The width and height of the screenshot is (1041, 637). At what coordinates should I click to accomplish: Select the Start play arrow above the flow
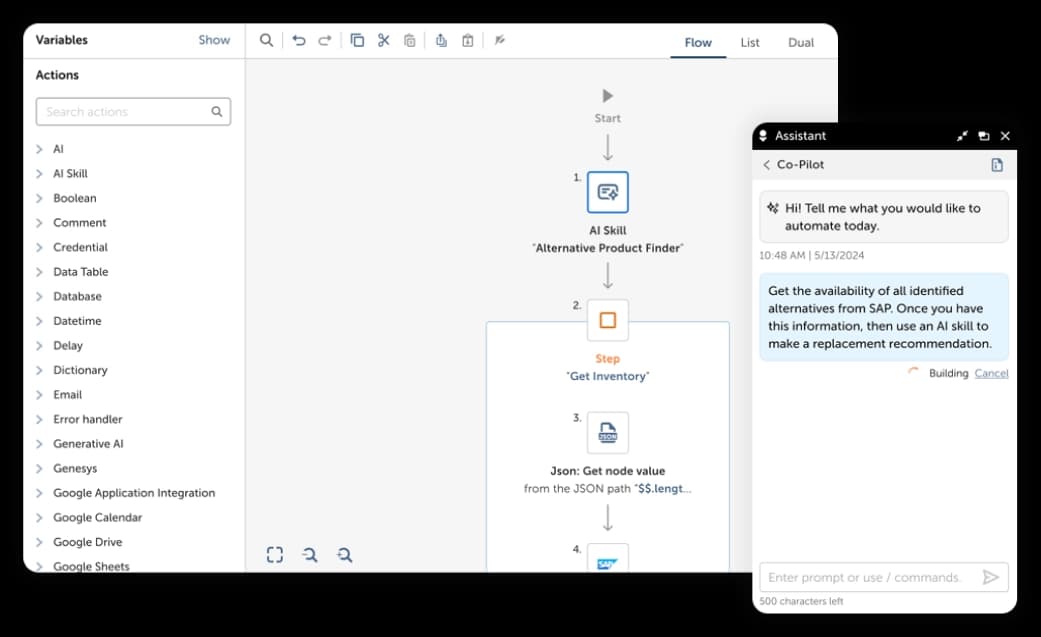pyautogui.click(x=608, y=96)
